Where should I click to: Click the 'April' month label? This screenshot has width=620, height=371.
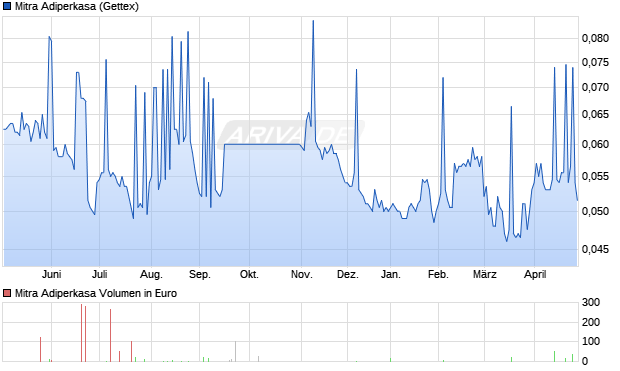(535, 274)
